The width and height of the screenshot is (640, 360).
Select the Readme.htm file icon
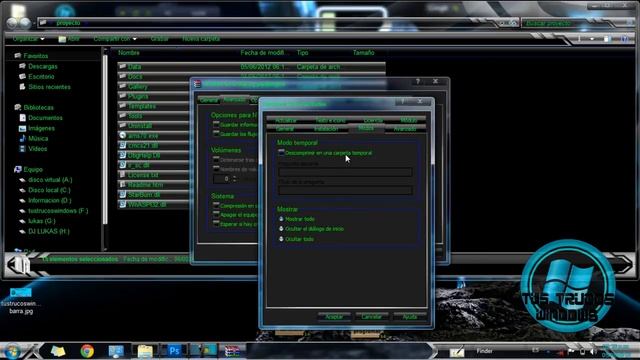[x=122, y=184]
